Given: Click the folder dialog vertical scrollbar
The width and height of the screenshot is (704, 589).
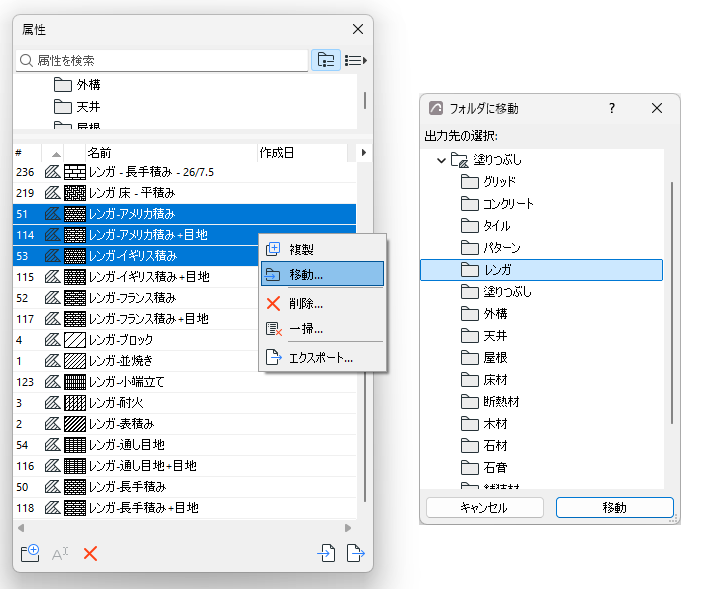Looking at the screenshot, I should click(672, 303).
